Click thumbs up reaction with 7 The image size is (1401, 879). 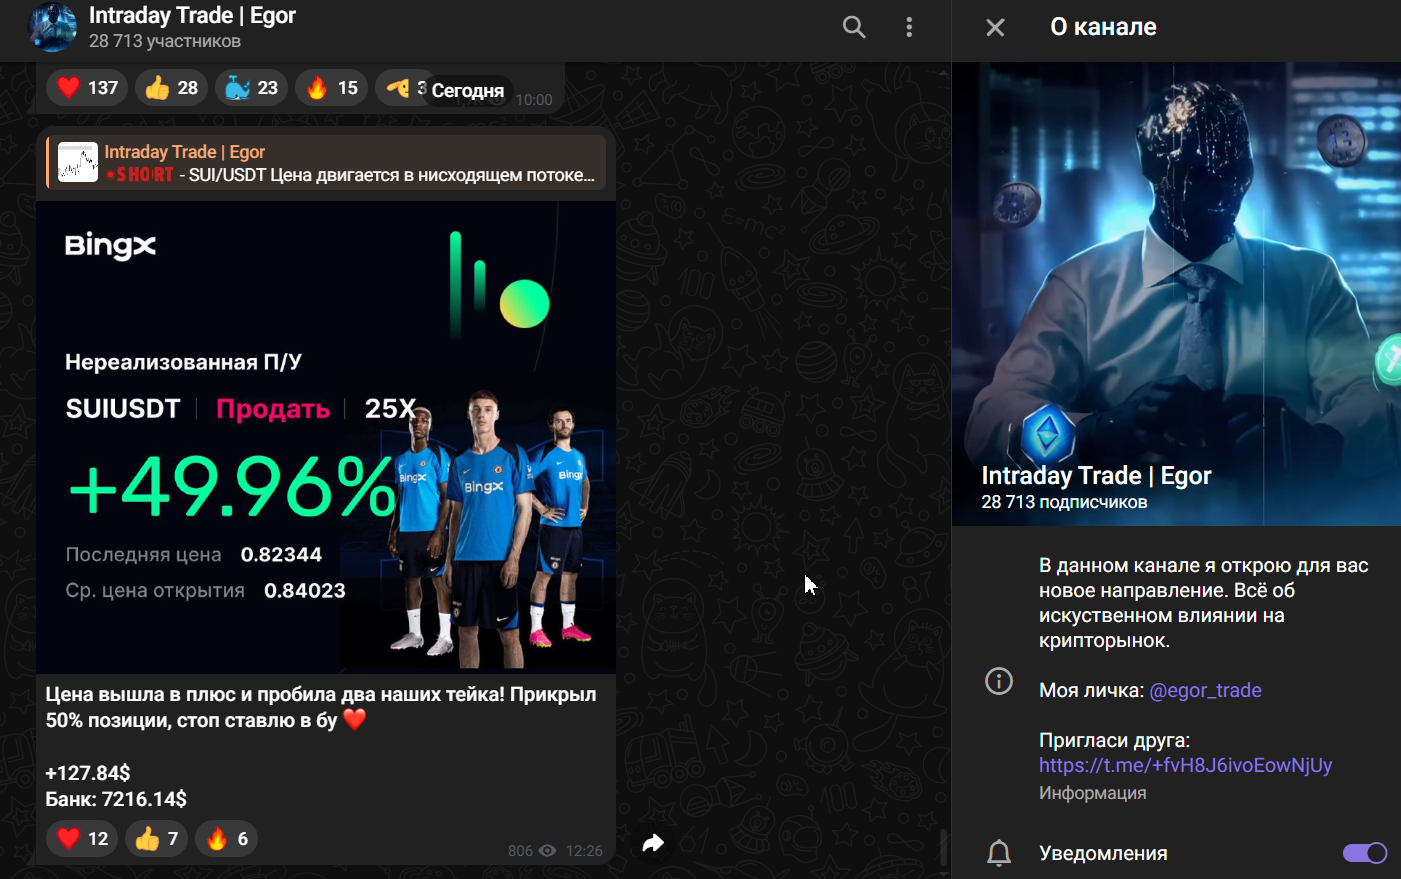[x=156, y=838]
